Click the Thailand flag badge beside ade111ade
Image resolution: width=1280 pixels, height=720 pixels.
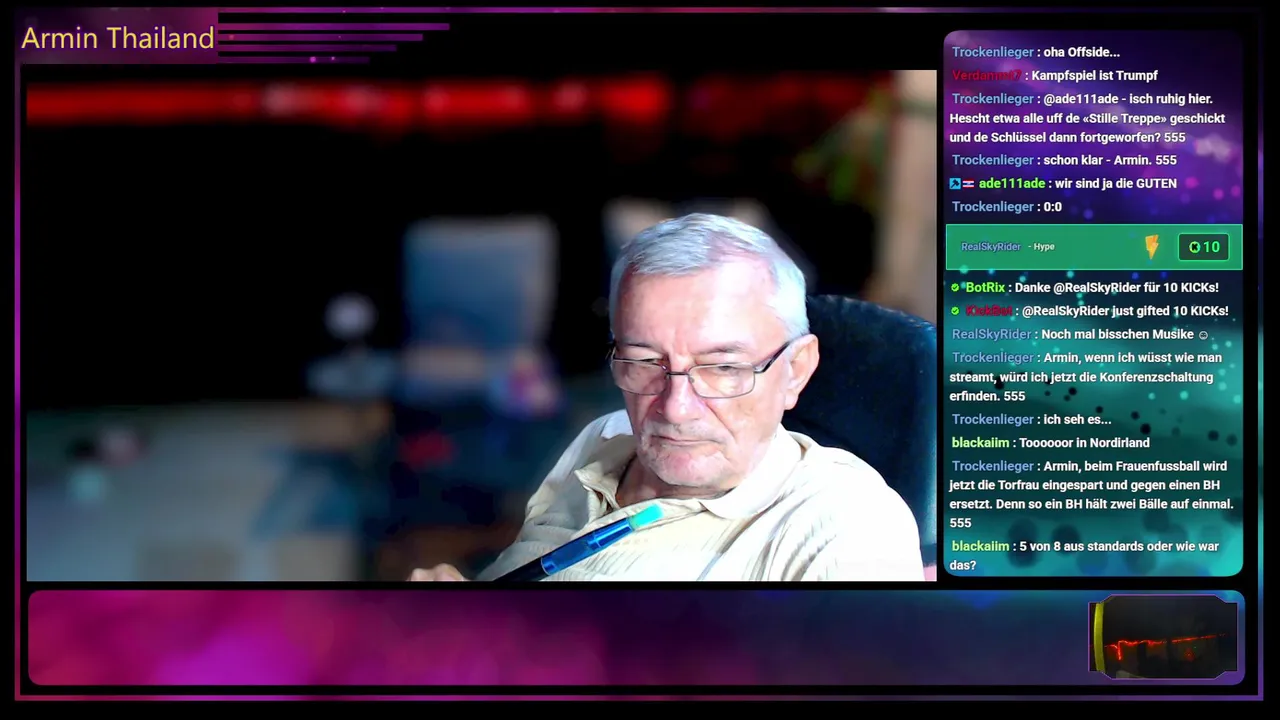point(968,184)
